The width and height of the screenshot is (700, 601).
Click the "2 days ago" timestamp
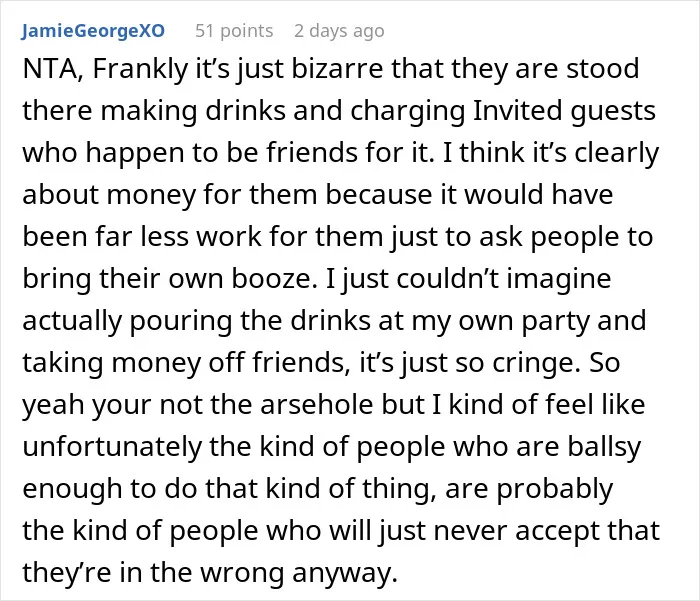pyautogui.click(x=339, y=31)
